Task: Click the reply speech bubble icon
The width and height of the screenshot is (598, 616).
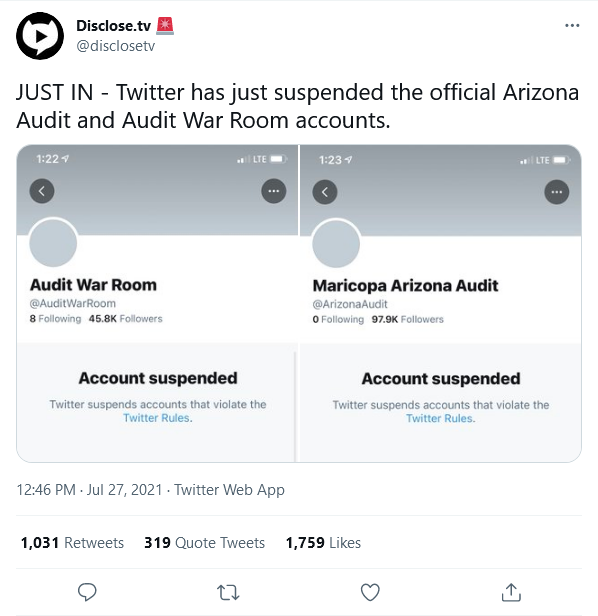Action: click(87, 592)
